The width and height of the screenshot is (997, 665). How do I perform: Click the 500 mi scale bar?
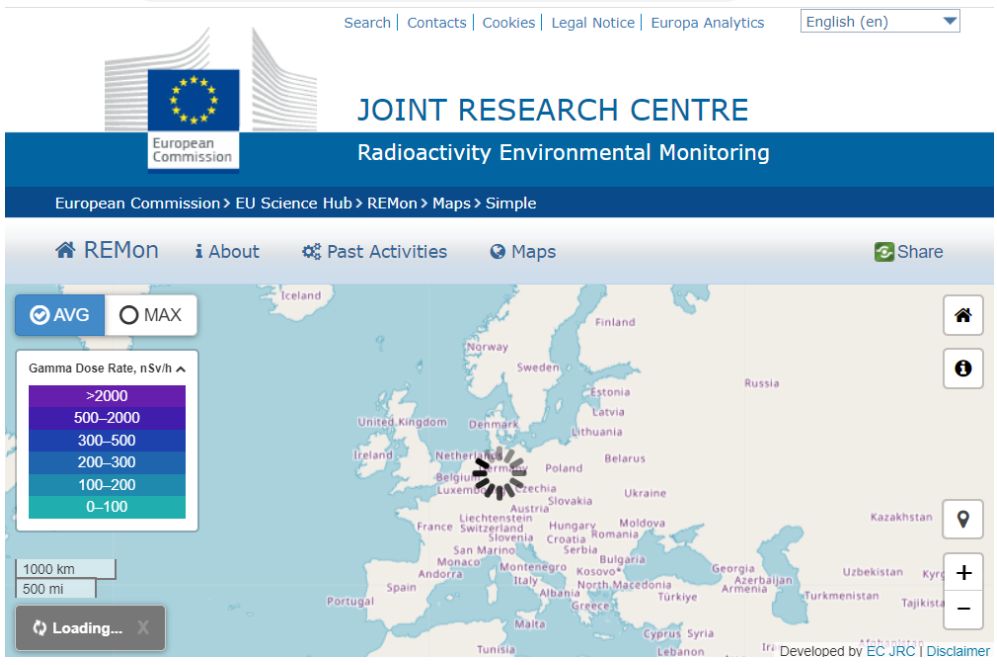point(56,589)
